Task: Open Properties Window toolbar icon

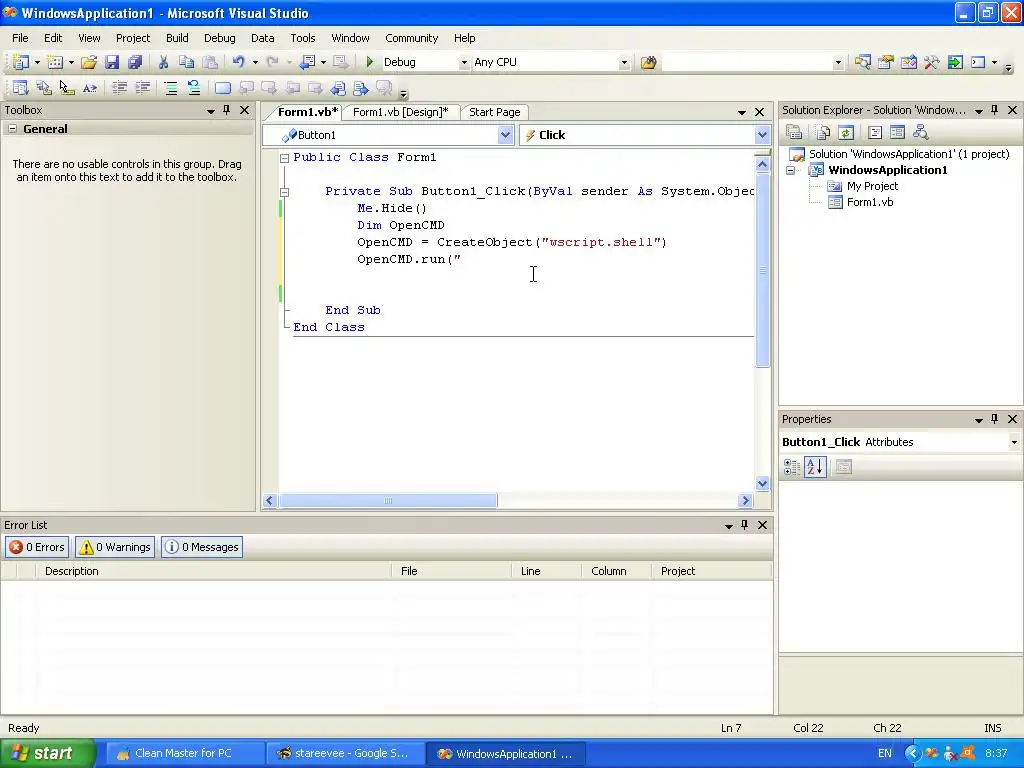Action: click(x=886, y=62)
